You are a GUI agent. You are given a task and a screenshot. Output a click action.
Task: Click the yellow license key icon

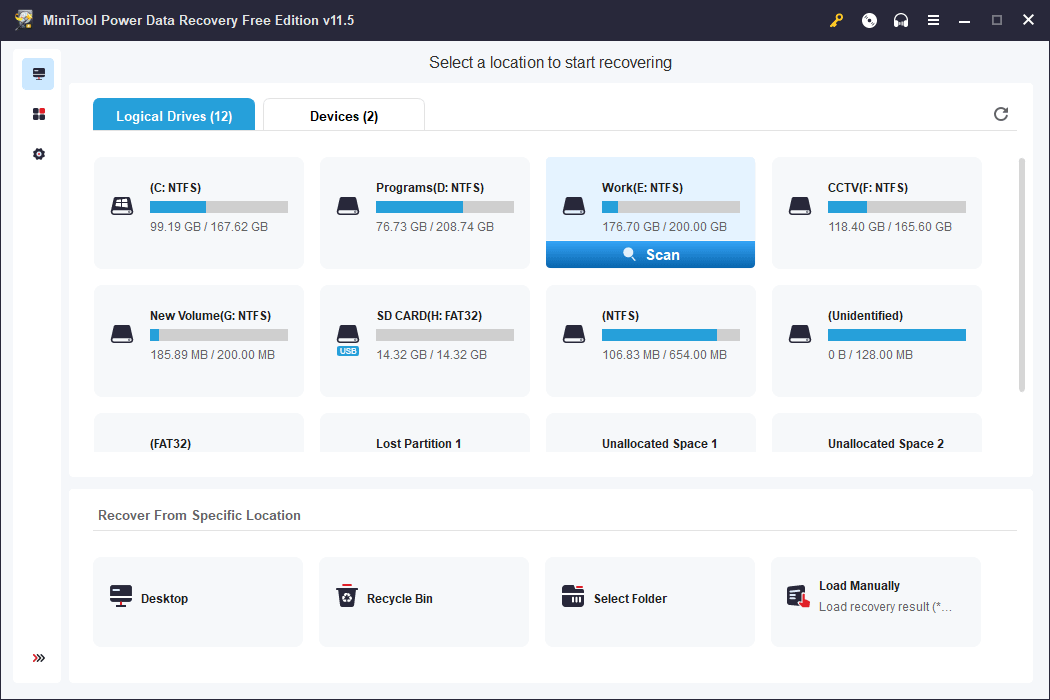(836, 20)
